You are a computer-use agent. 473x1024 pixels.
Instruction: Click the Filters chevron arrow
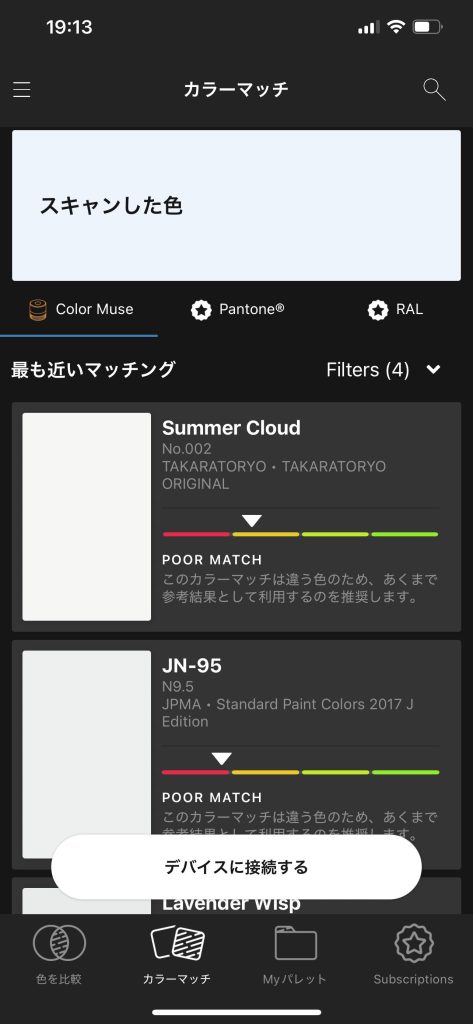(433, 370)
